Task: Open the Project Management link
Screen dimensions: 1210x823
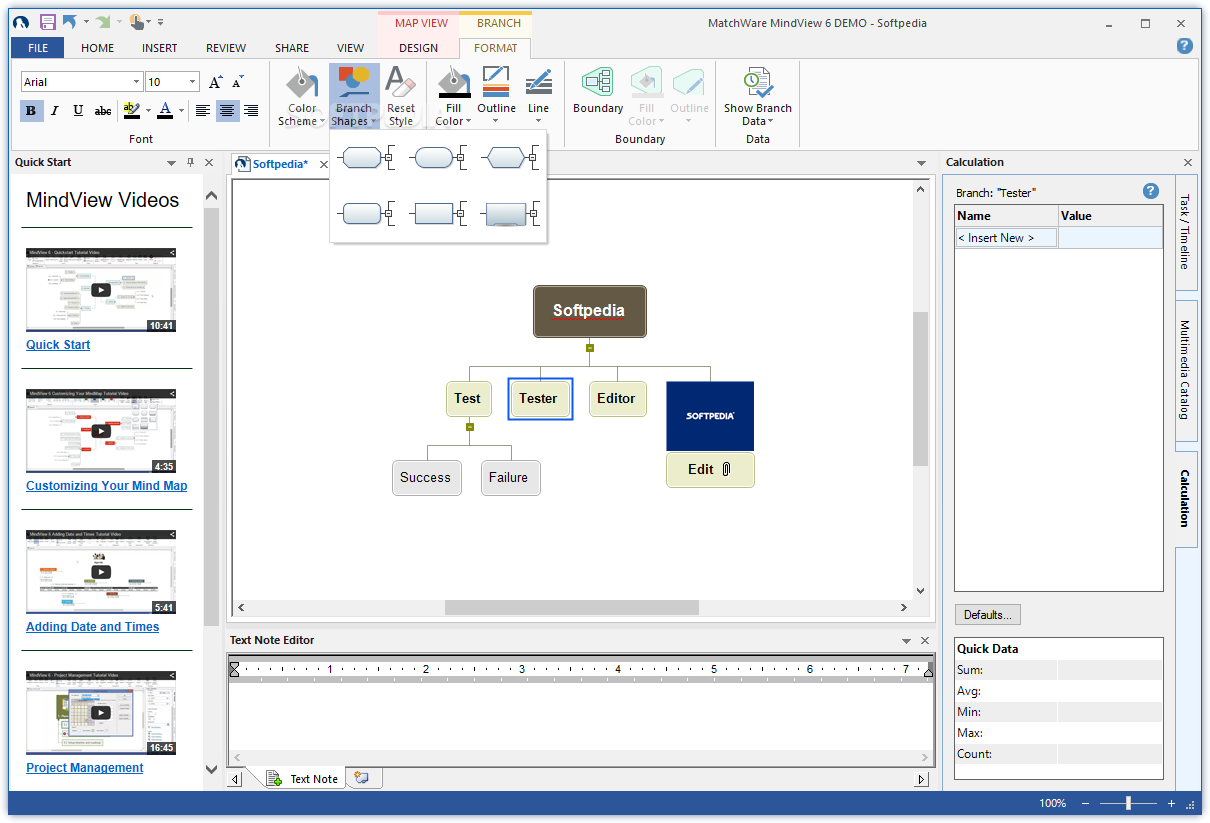Action: [x=85, y=768]
